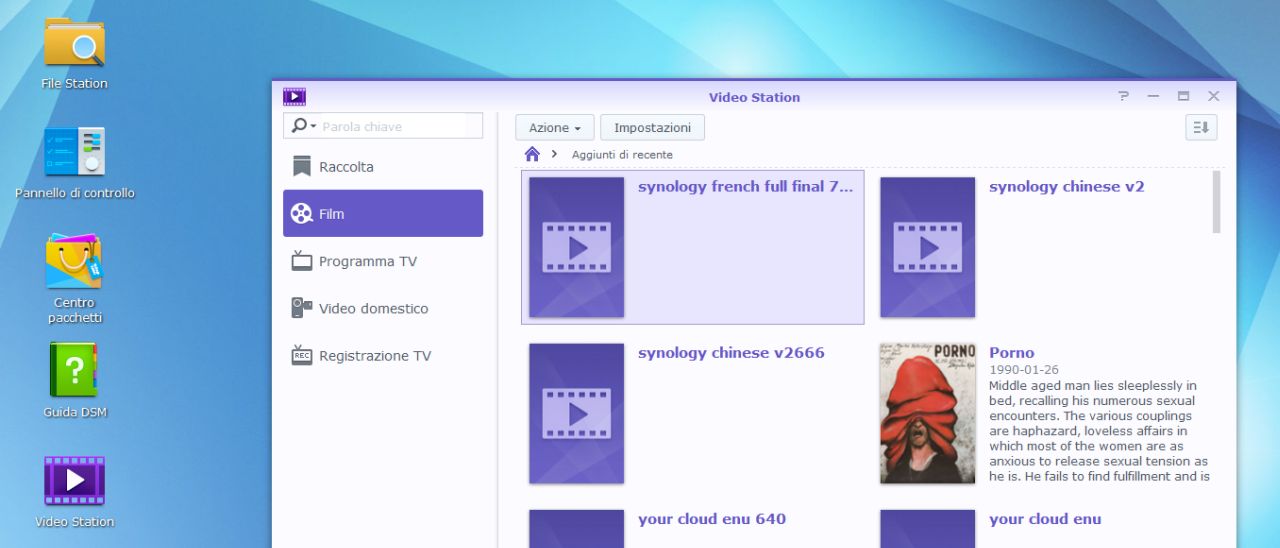This screenshot has height=548, width=1280.
Task: Open synology chinese v2 title link
Action: [1066, 186]
